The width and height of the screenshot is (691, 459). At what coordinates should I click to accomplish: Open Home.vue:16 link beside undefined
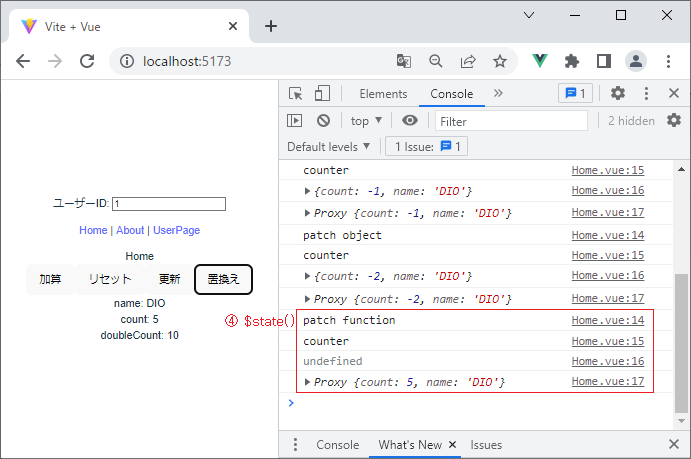(608, 361)
